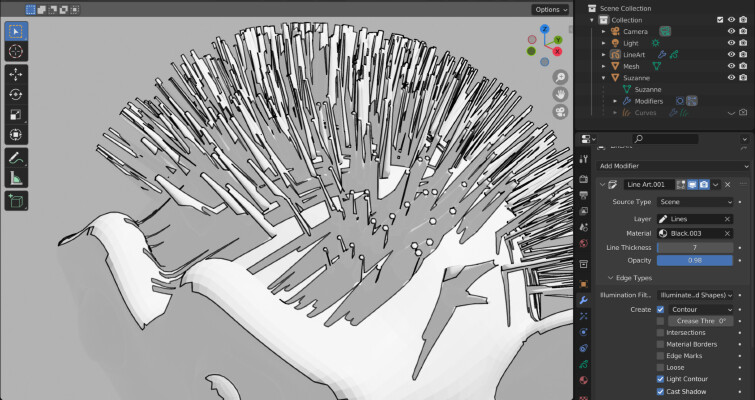Hide the LineArt object in viewport
Screen dimensions: 755x400
731,54
